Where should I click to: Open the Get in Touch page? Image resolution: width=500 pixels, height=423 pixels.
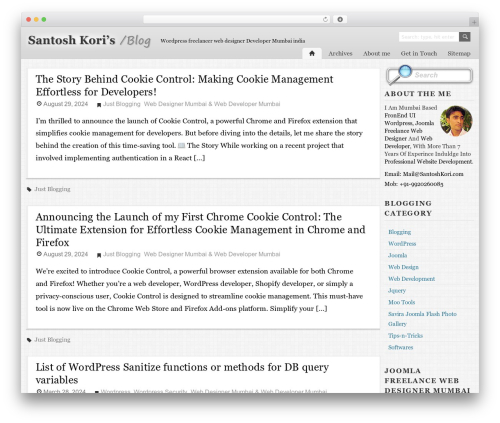tap(419, 53)
